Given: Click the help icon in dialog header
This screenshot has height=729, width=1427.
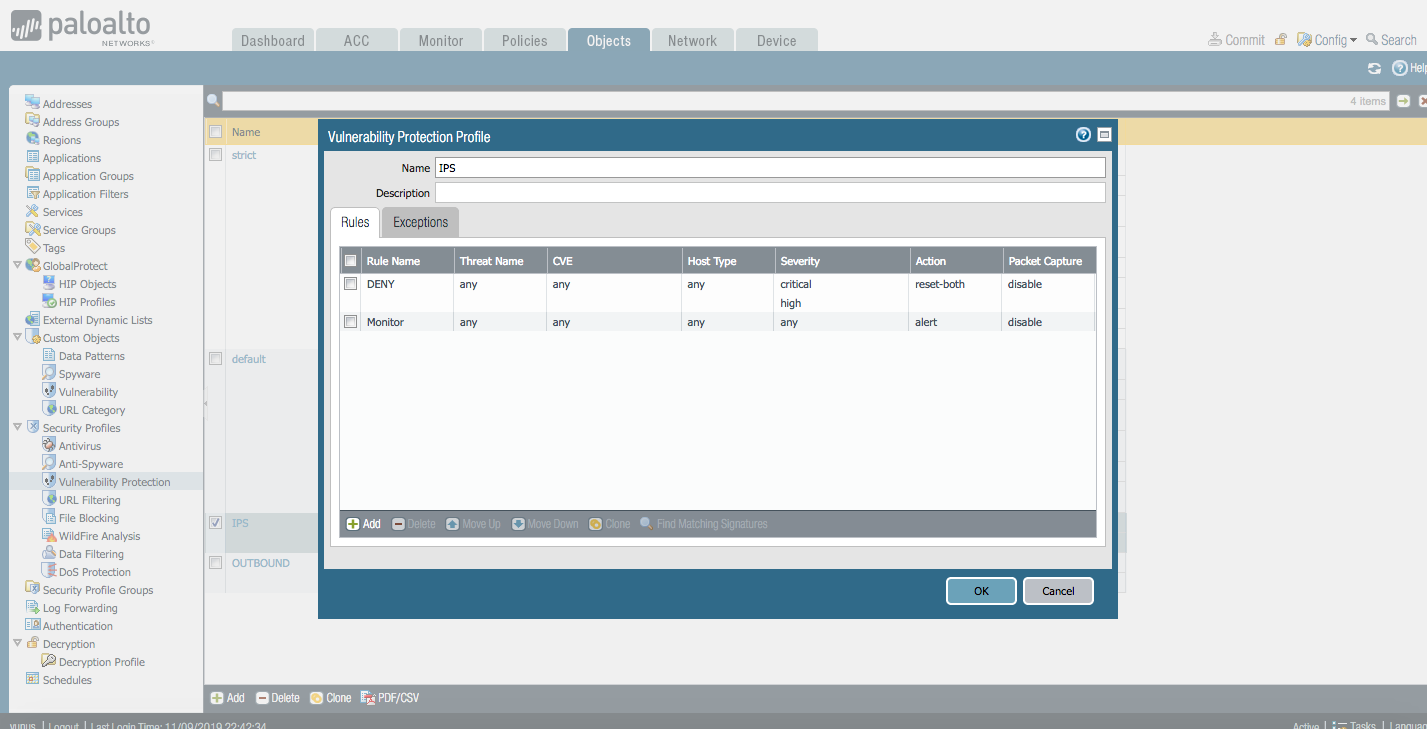Looking at the screenshot, I should click(x=1083, y=135).
